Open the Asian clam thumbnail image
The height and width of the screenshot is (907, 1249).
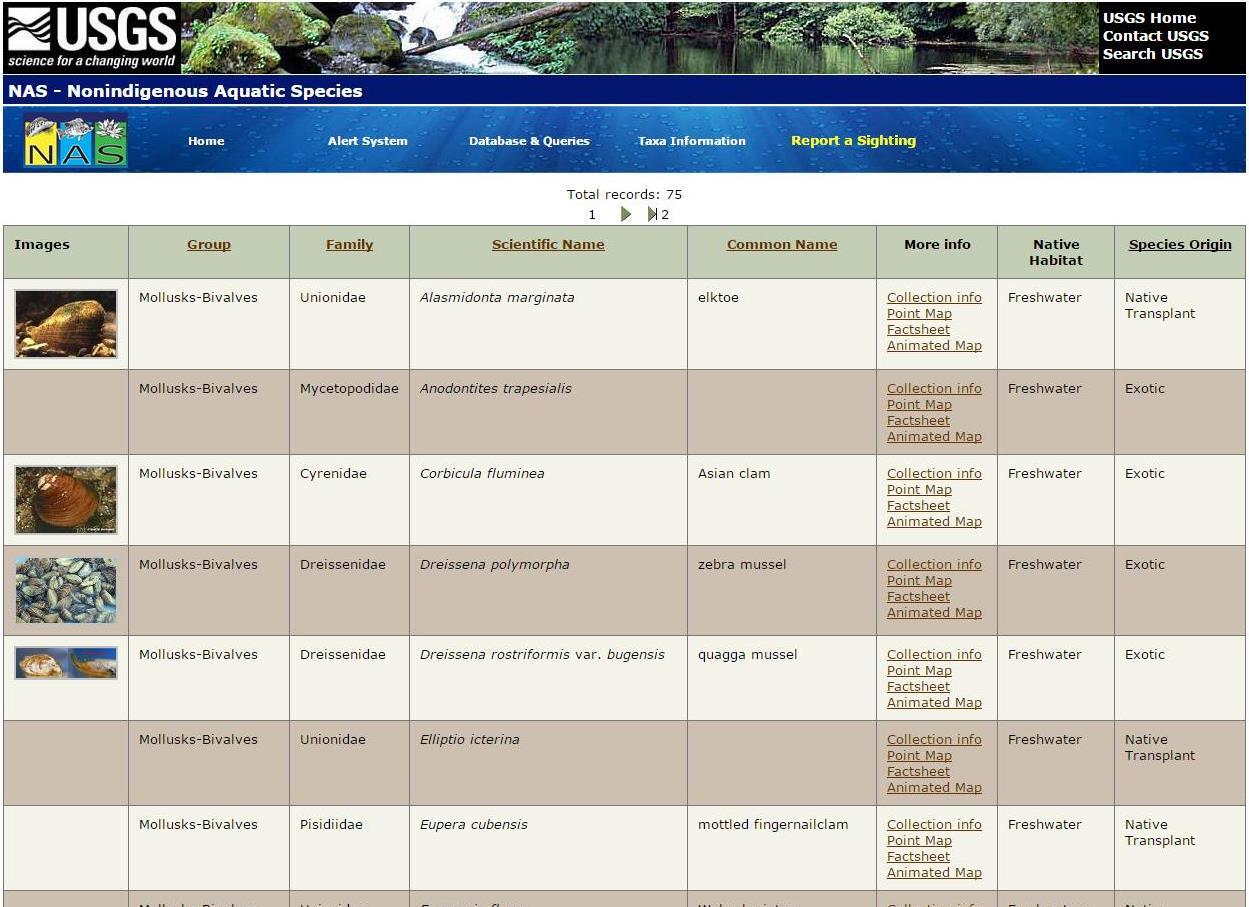coord(66,499)
